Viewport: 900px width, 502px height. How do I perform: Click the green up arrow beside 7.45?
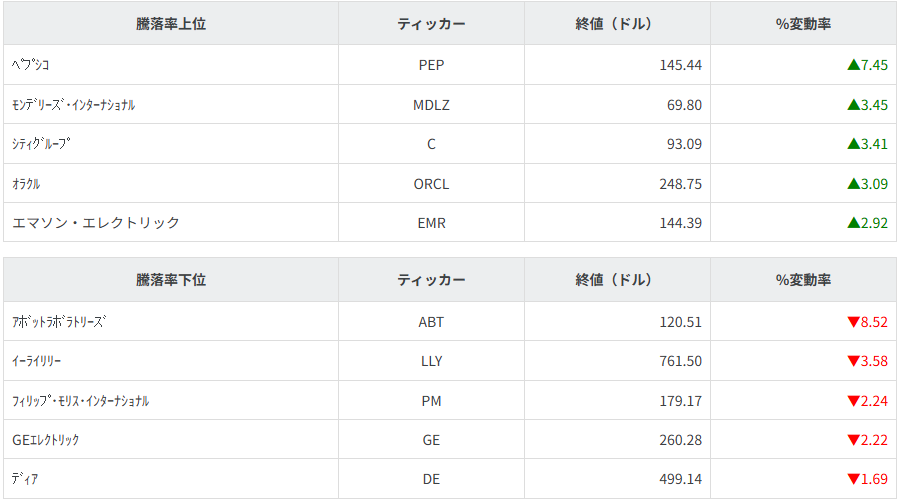[x=853, y=65]
